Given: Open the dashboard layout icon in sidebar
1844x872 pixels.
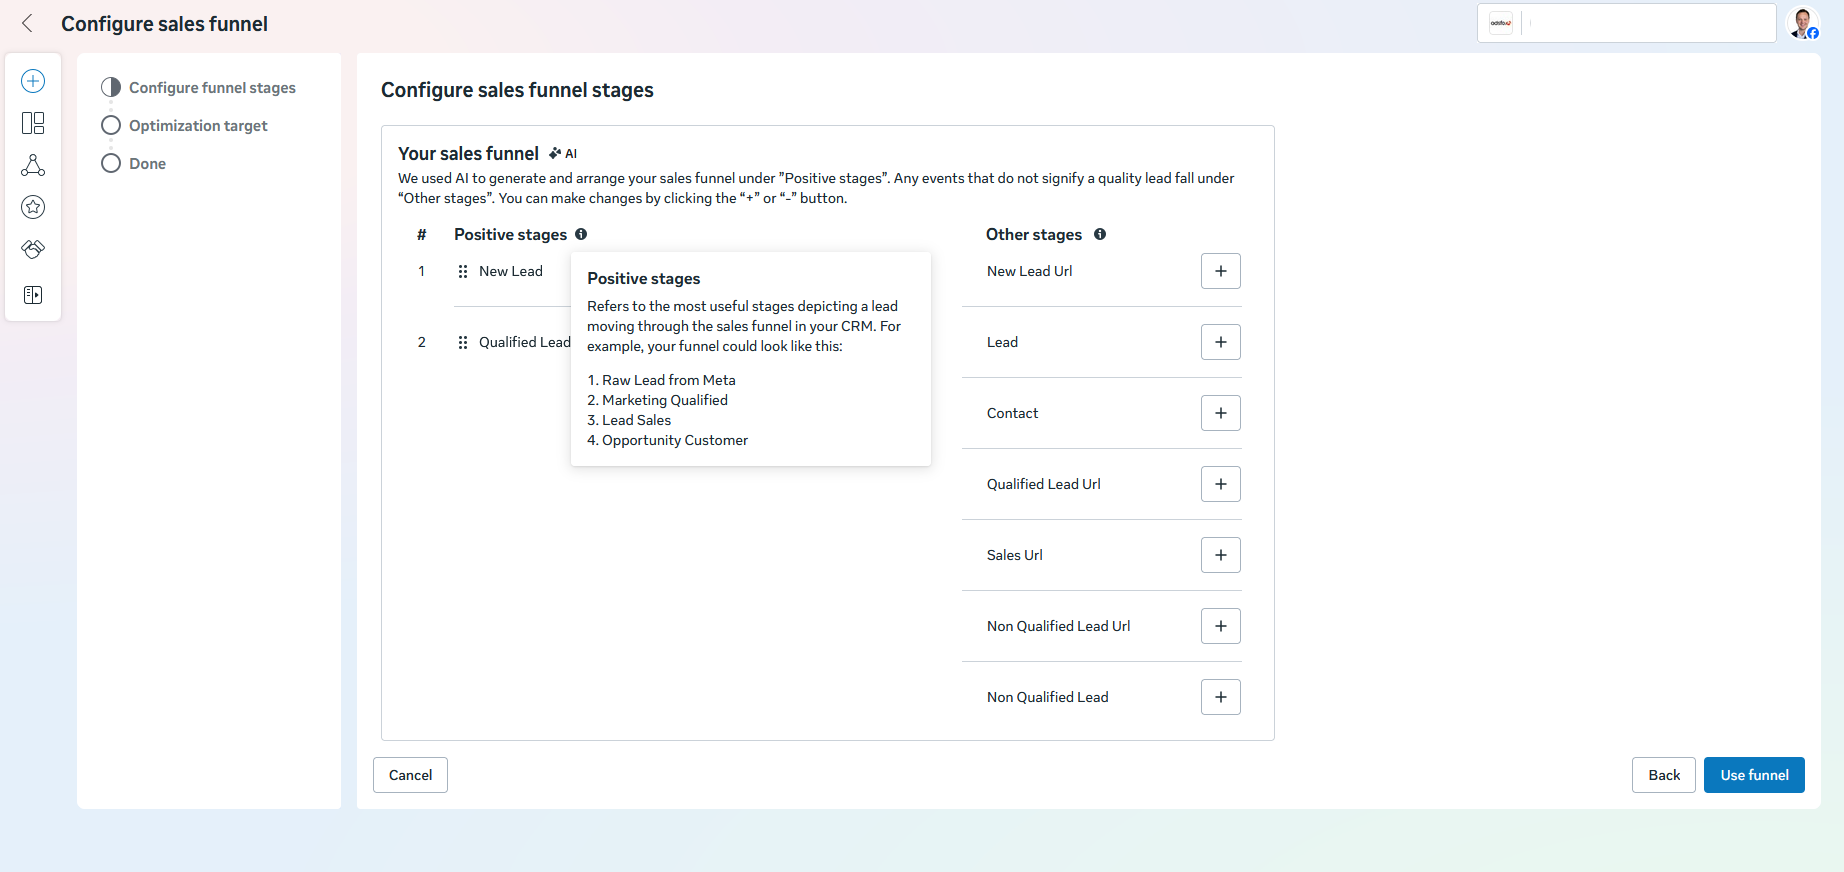Looking at the screenshot, I should [x=33, y=123].
